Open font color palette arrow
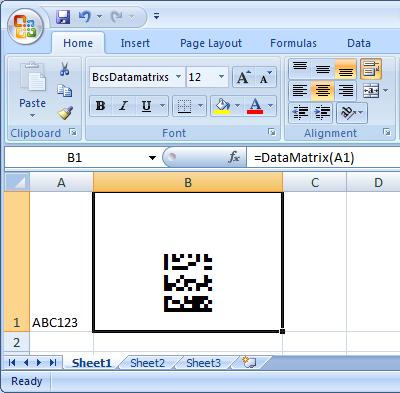The width and height of the screenshot is (400, 393). (271, 106)
